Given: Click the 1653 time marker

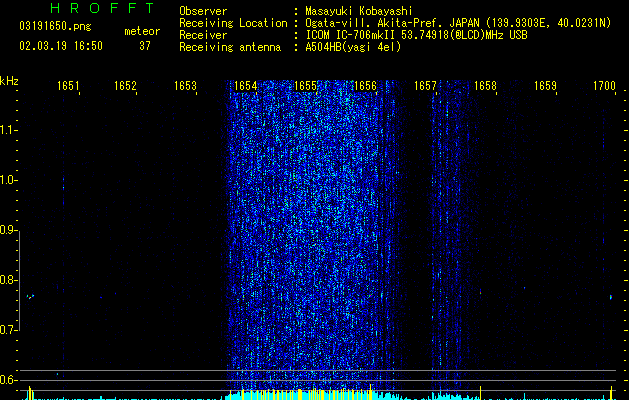Looking at the screenshot, I should coord(185,86).
